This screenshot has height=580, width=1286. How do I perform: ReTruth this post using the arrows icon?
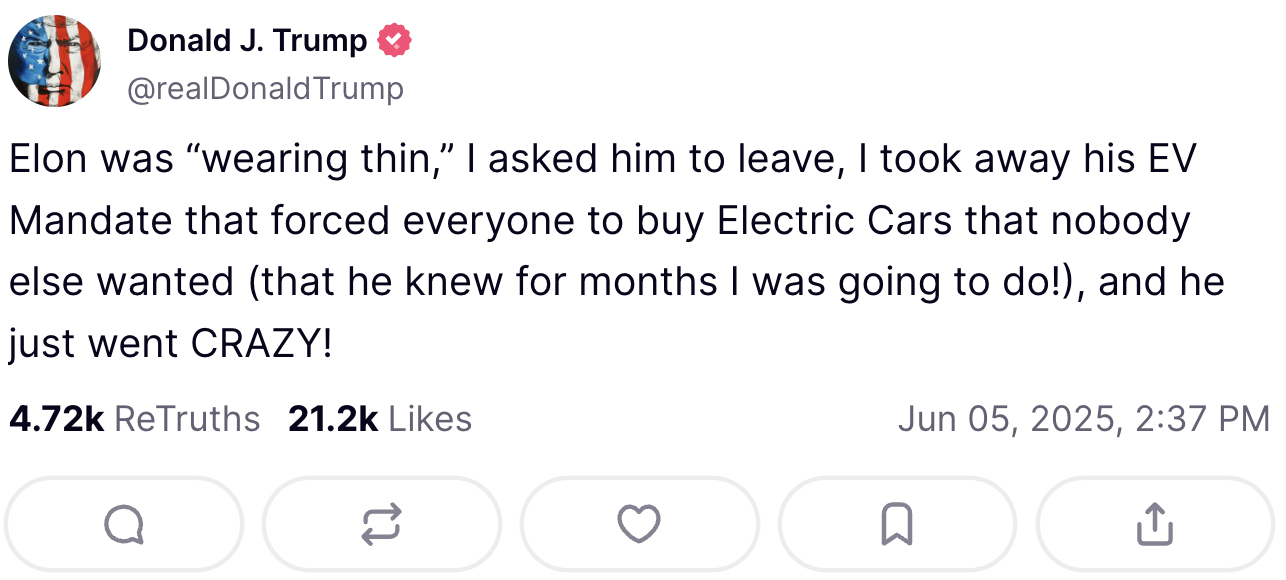tap(381, 524)
